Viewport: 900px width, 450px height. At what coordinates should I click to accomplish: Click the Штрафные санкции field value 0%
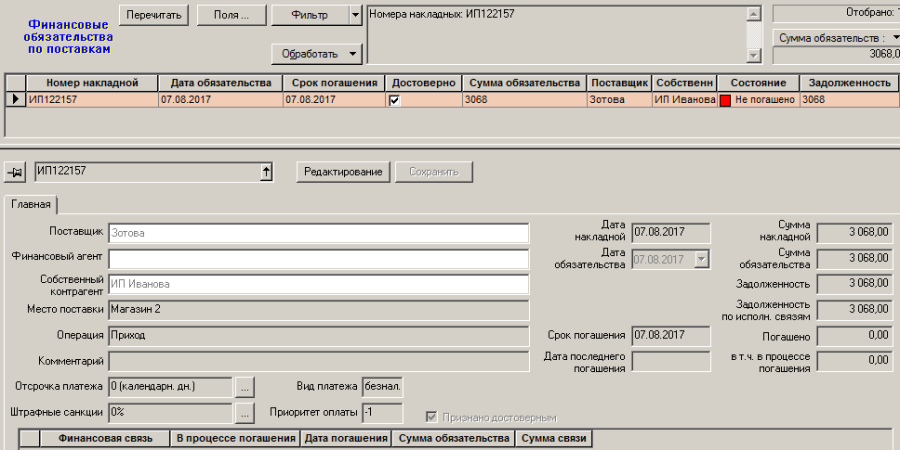[x=170, y=413]
